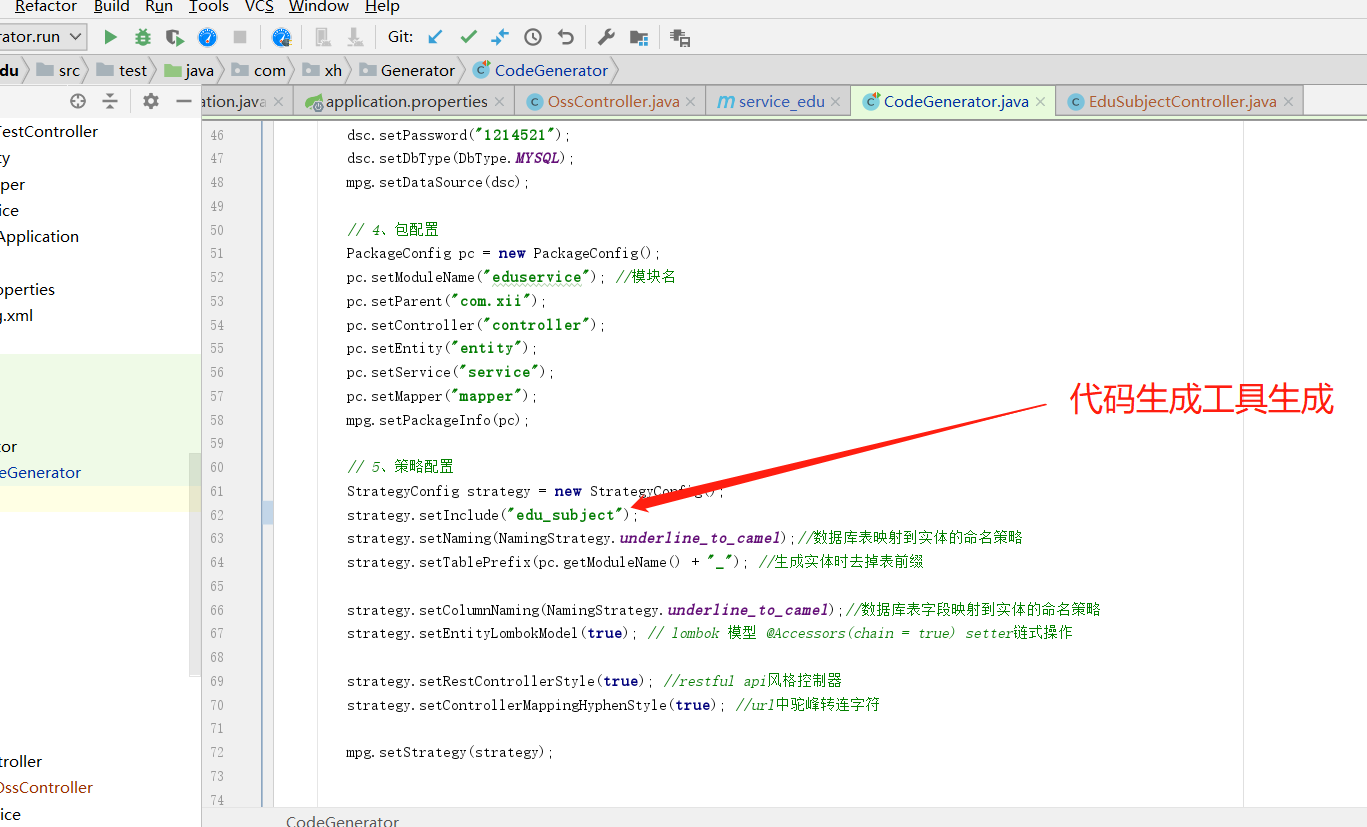Click line number 51 in the gutter

click(217, 254)
